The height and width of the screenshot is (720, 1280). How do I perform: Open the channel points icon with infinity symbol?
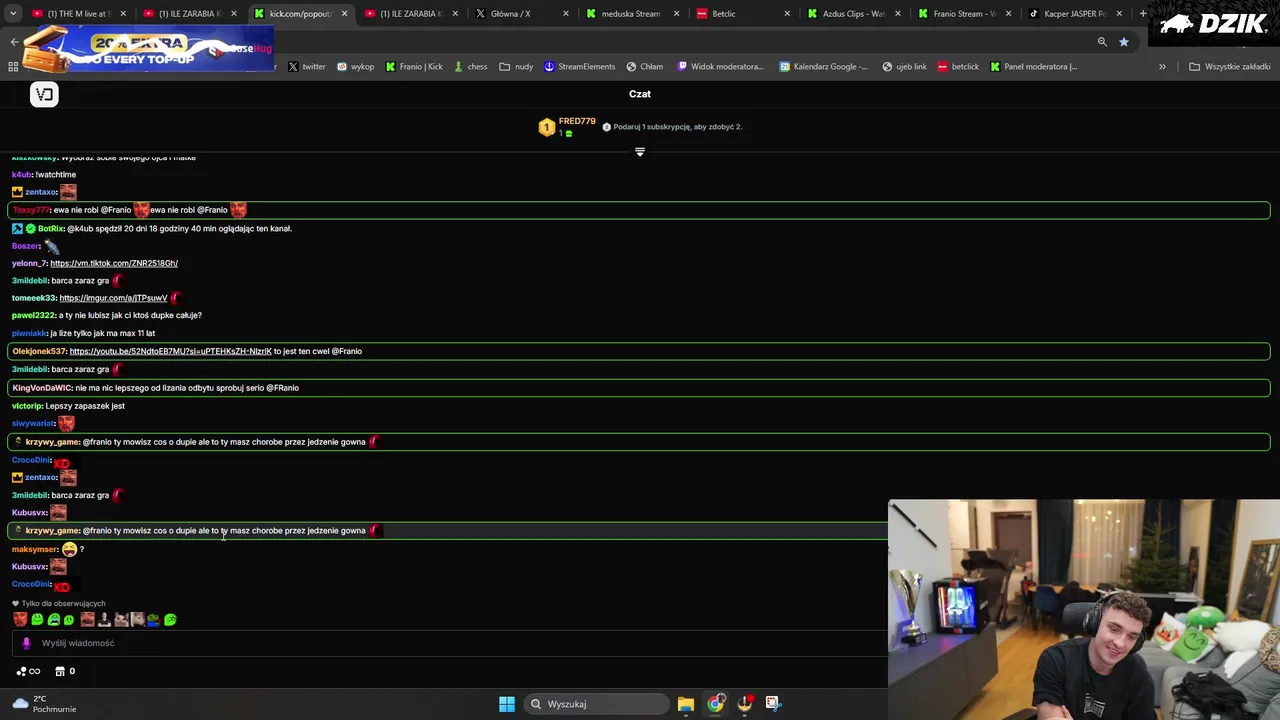[x=29, y=671]
